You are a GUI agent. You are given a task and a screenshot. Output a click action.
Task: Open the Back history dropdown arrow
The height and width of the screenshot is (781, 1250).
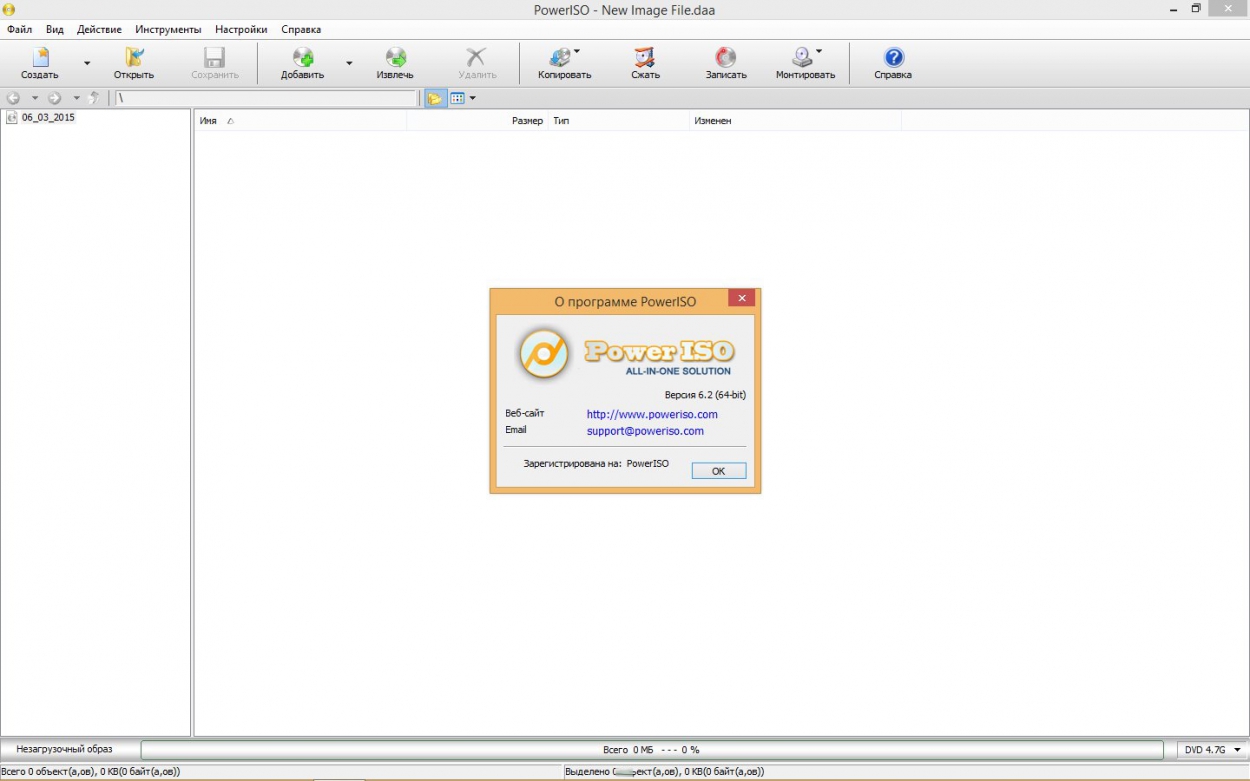tap(35, 98)
